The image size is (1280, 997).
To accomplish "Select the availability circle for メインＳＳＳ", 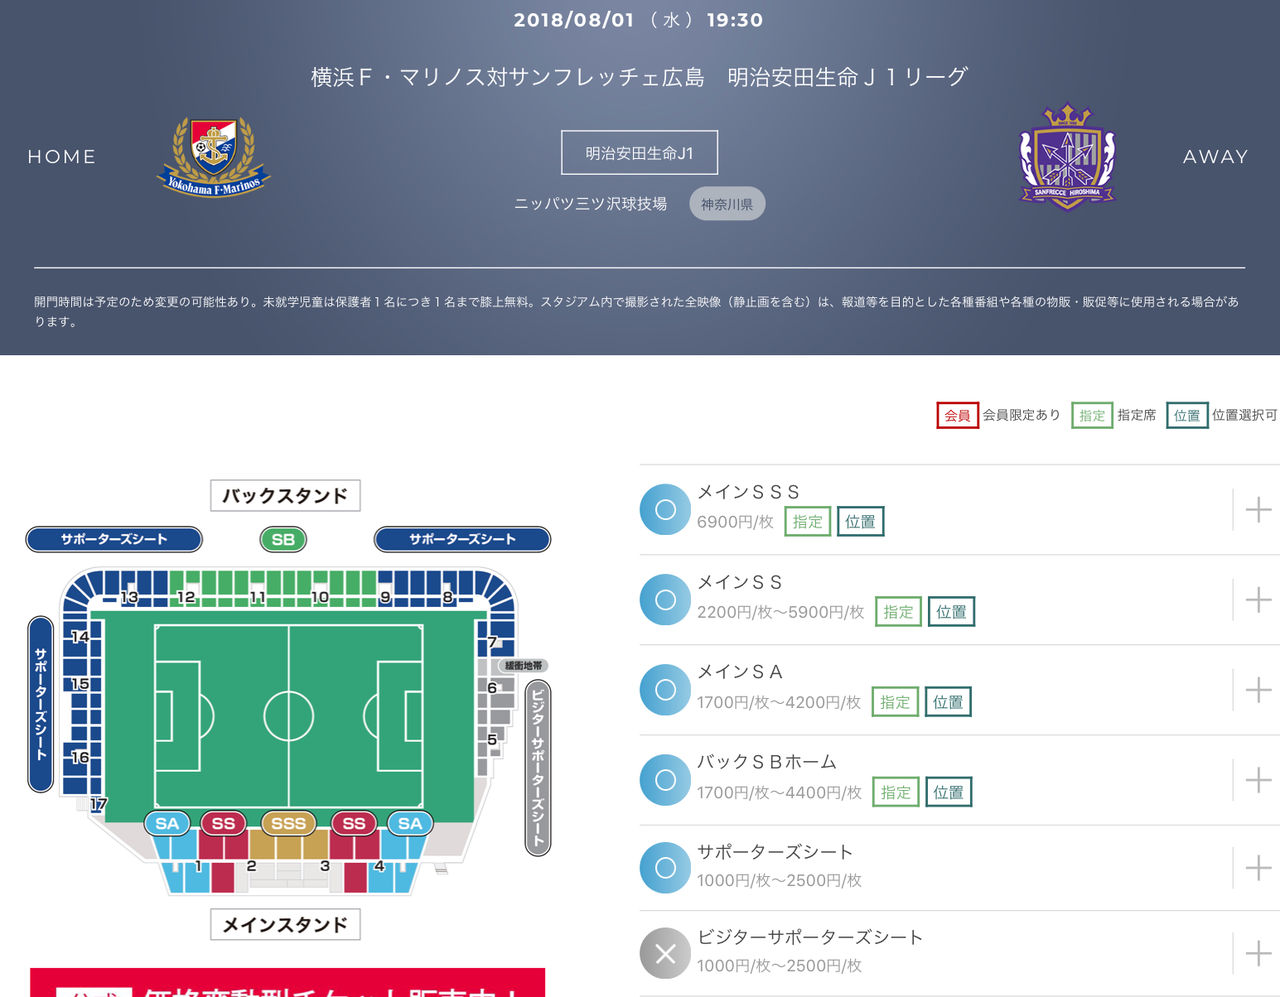I will pyautogui.click(x=665, y=509).
